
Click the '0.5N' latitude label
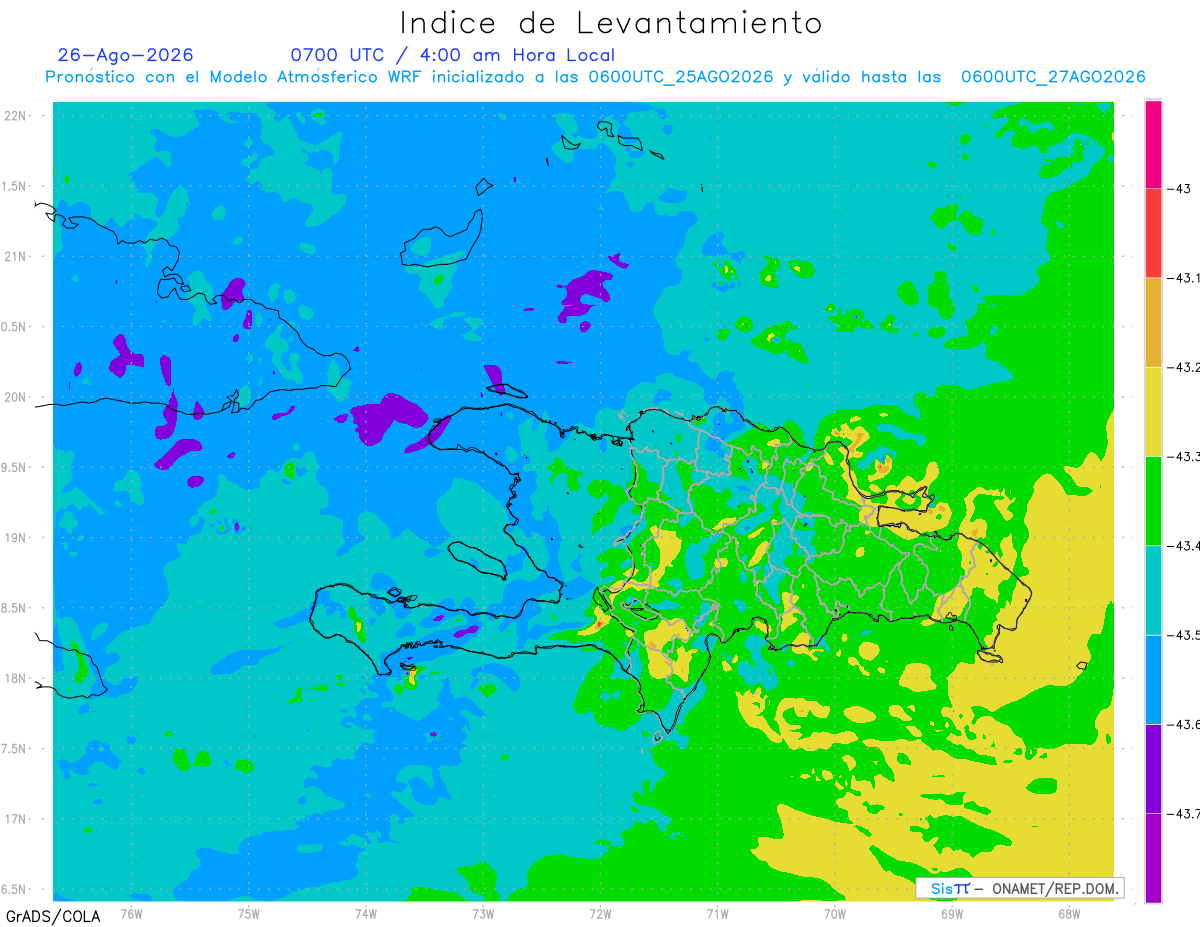(x=13, y=327)
